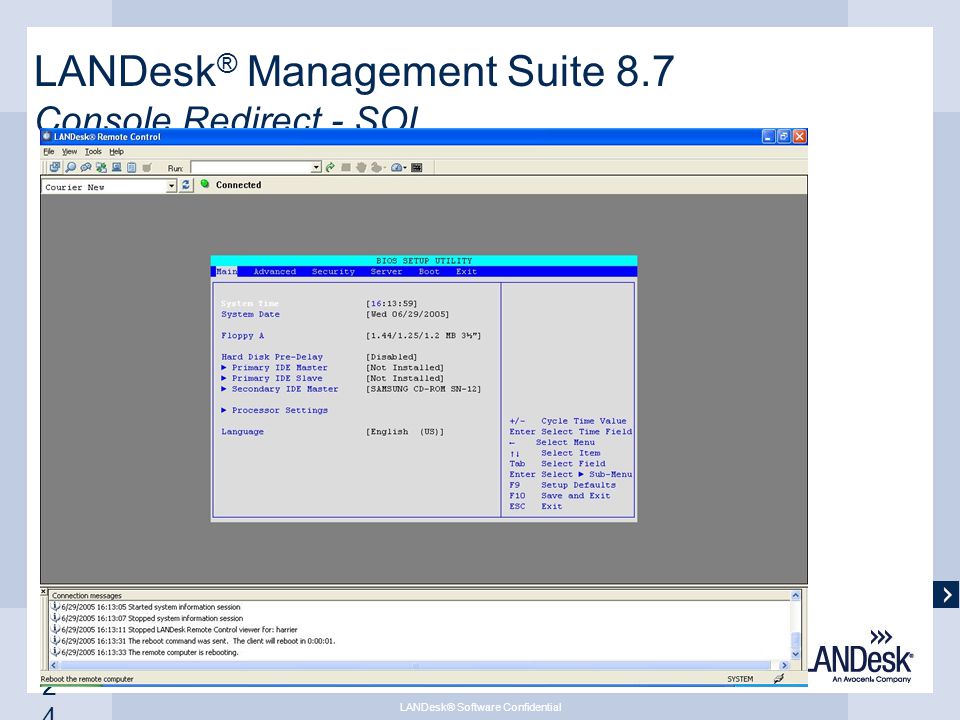Click the System Time value 16:13:59
This screenshot has height=720, width=960.
pyautogui.click(x=392, y=303)
